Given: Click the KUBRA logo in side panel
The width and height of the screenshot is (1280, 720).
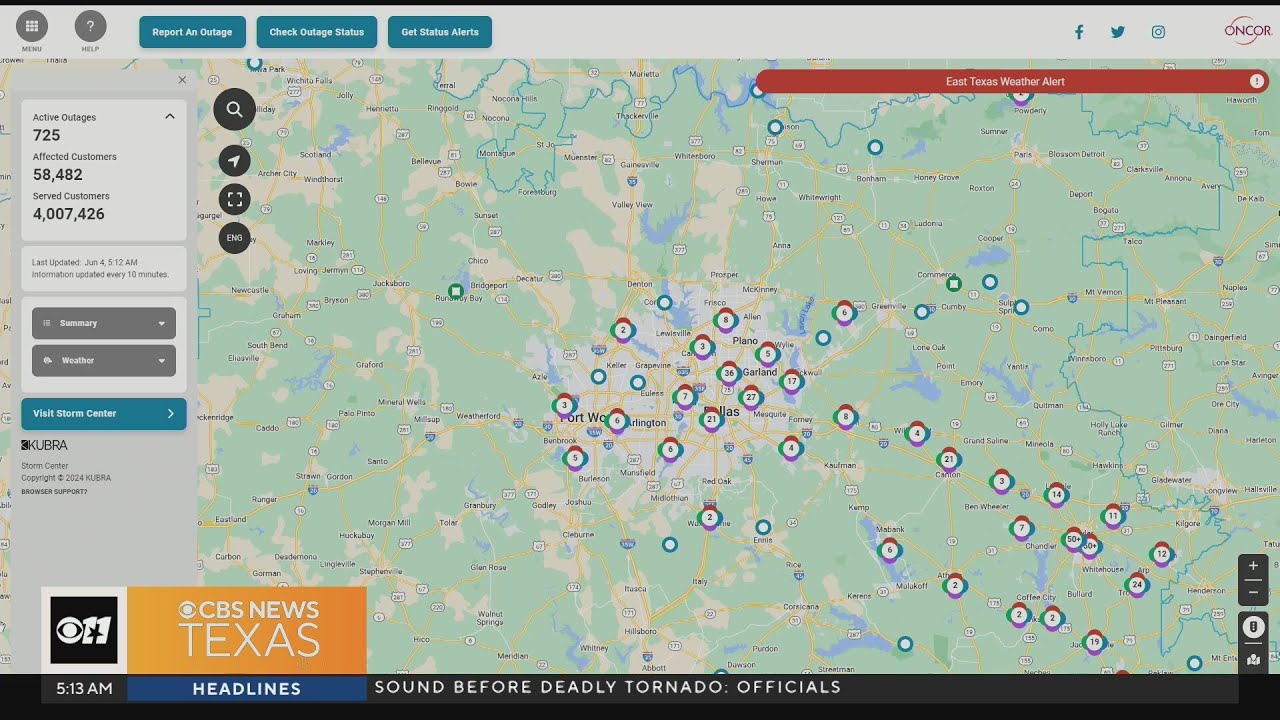Looking at the screenshot, I should click(45, 445).
